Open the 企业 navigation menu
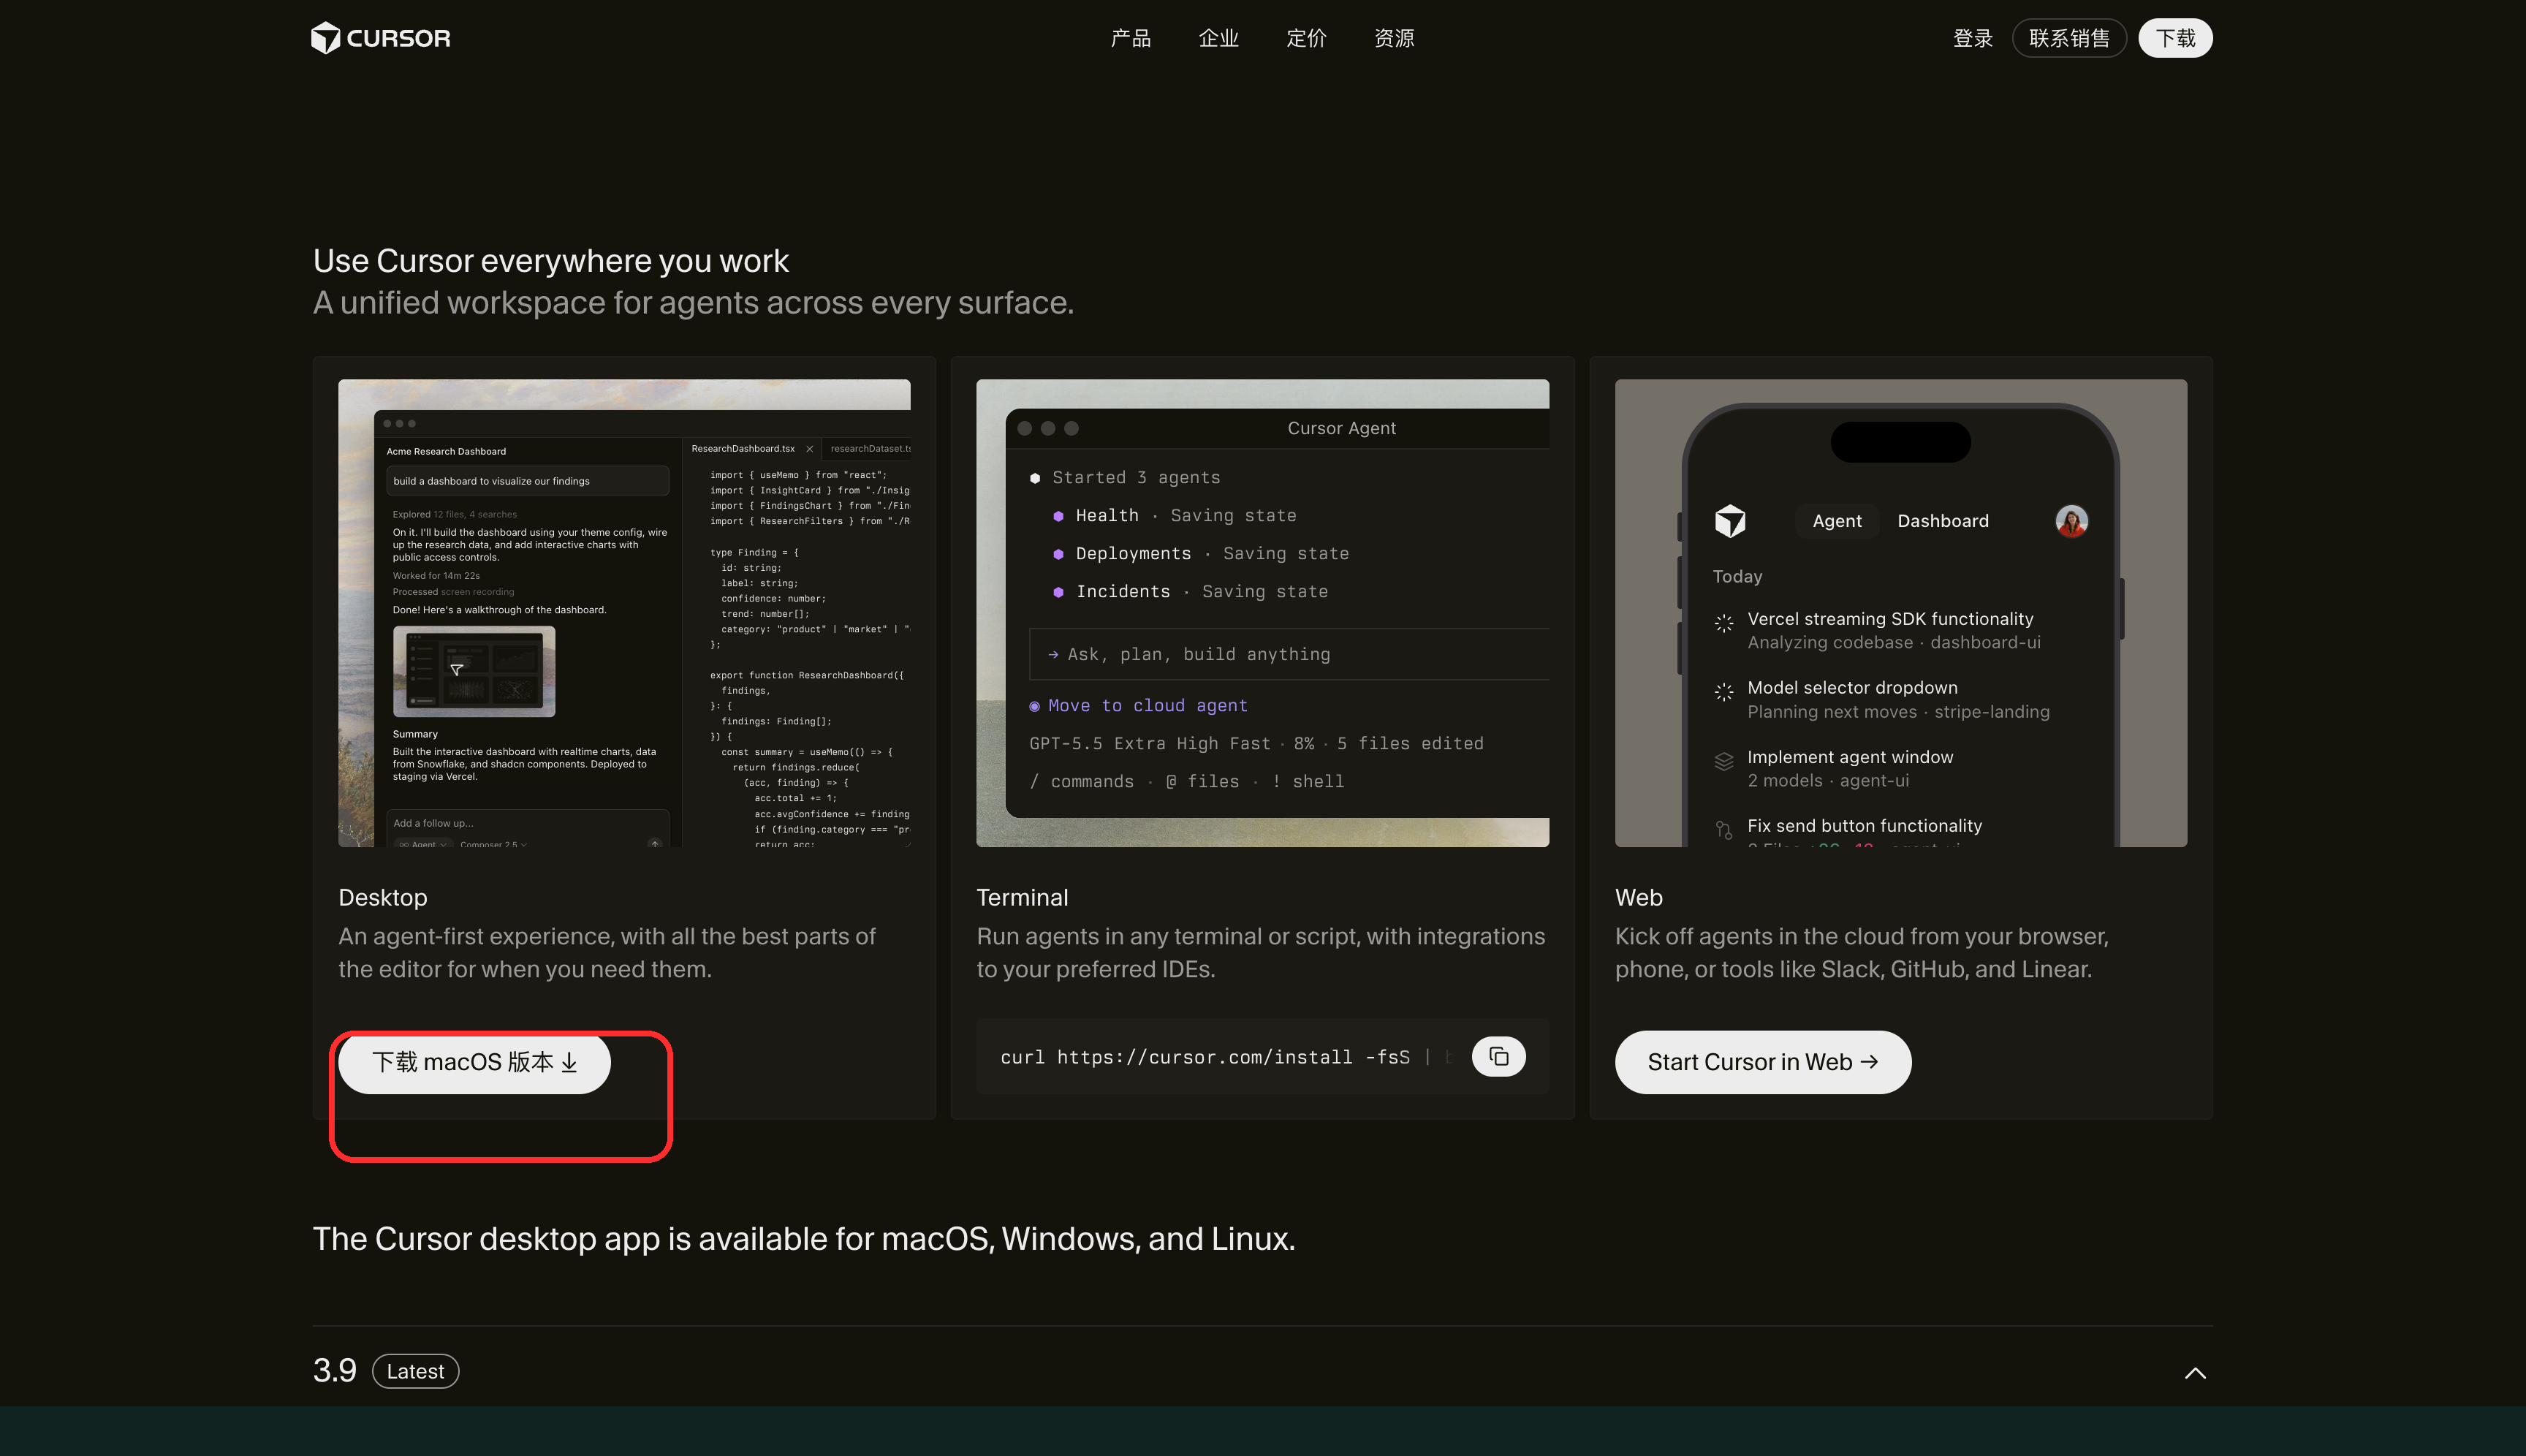This screenshot has height=1456, width=2526. click(x=1218, y=38)
